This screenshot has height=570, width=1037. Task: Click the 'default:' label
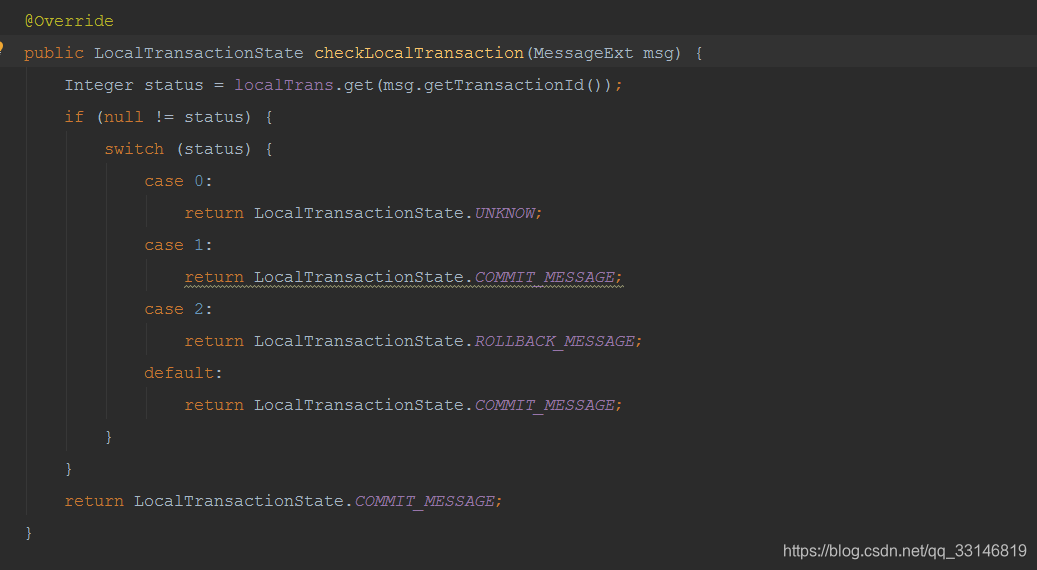(x=183, y=373)
